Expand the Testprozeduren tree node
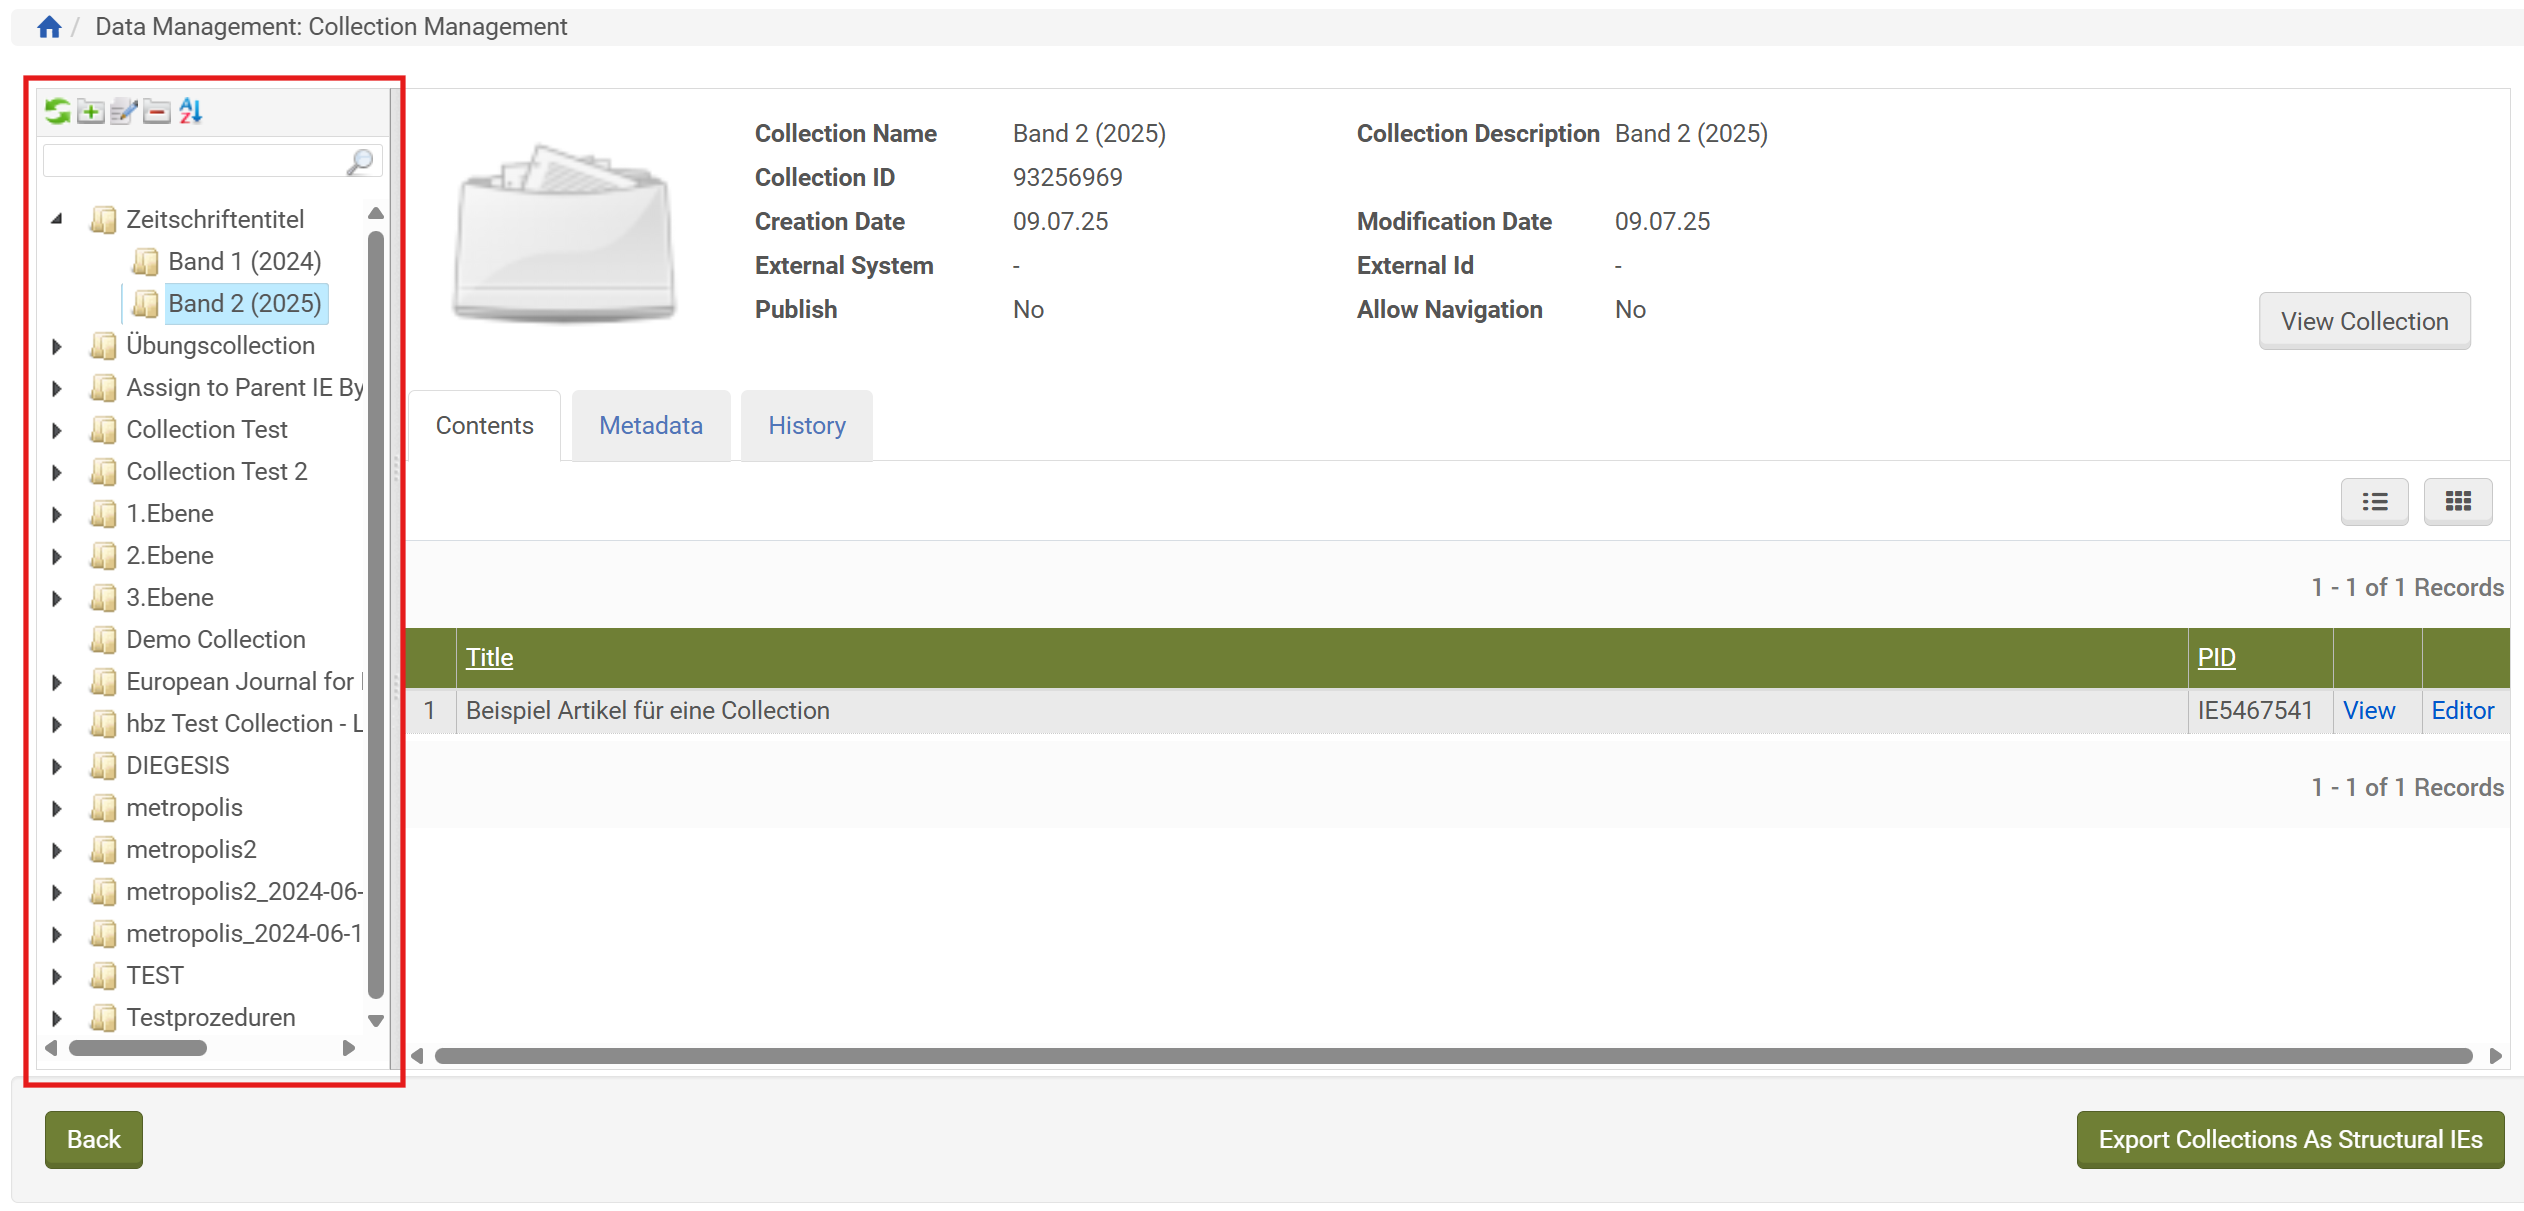This screenshot has height=1211, width=2524. pyautogui.click(x=57, y=1018)
